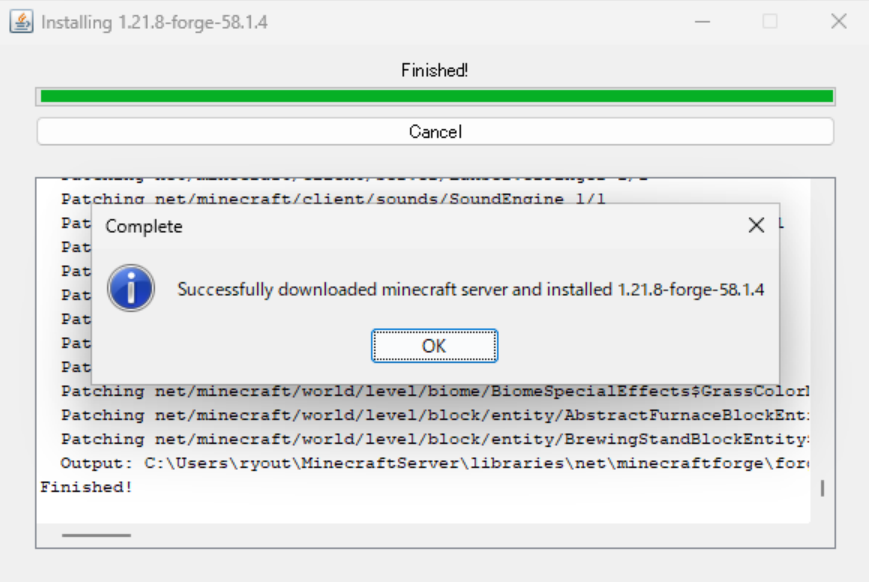Click the log's horizontal scrollbar thumb

pos(96,535)
